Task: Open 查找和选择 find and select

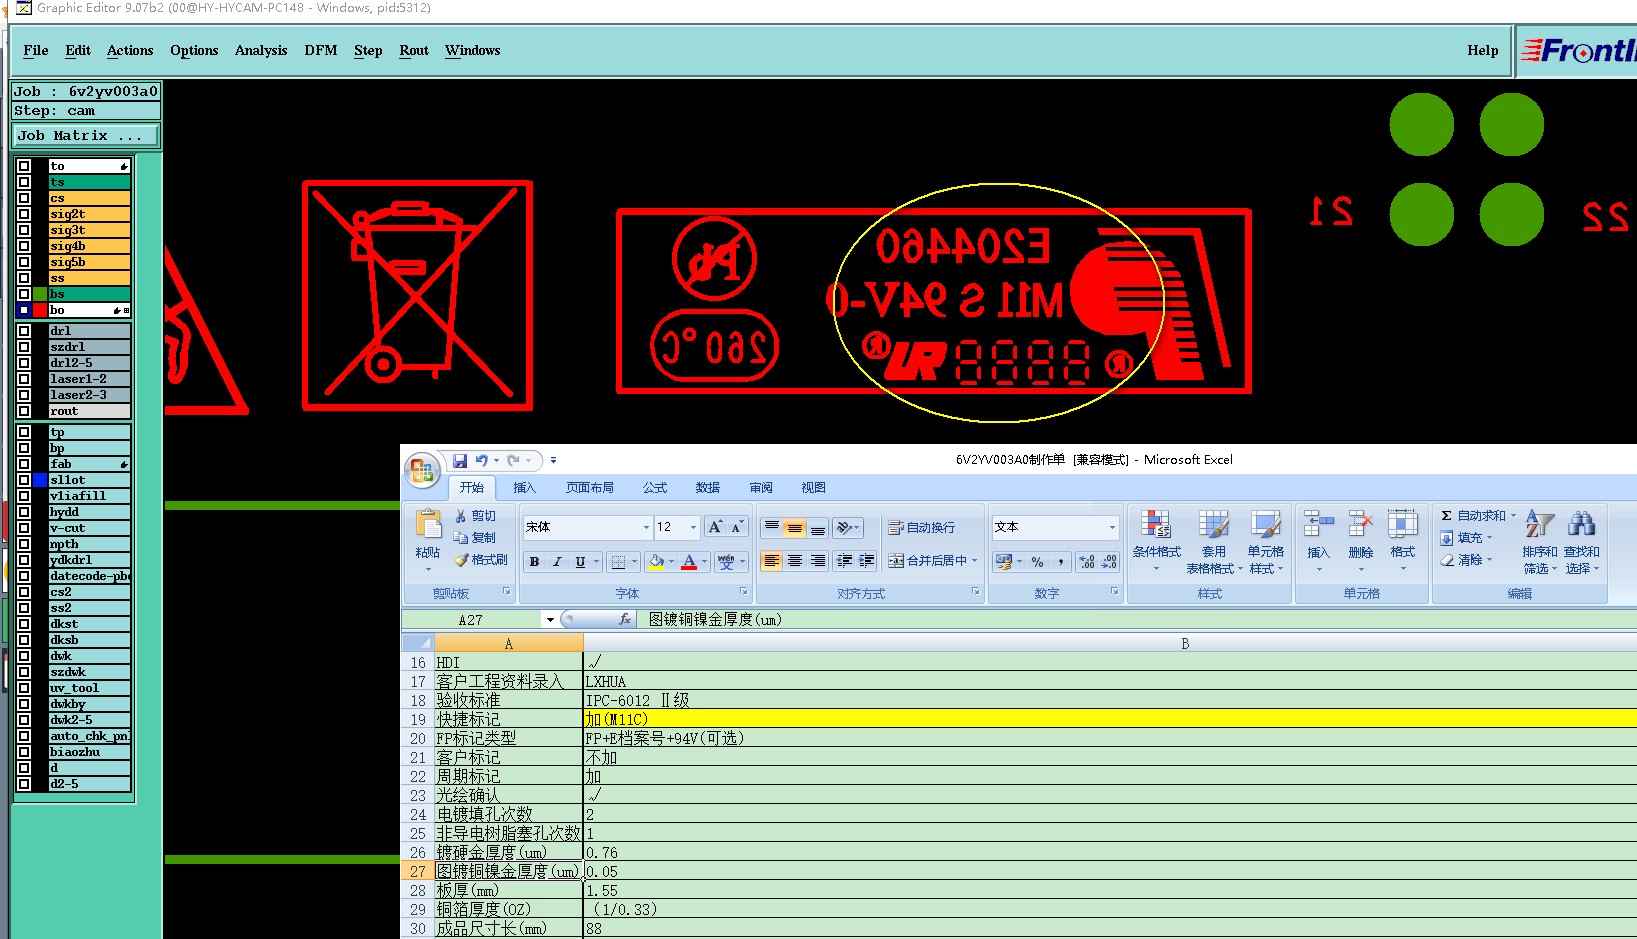Action: [x=1581, y=541]
